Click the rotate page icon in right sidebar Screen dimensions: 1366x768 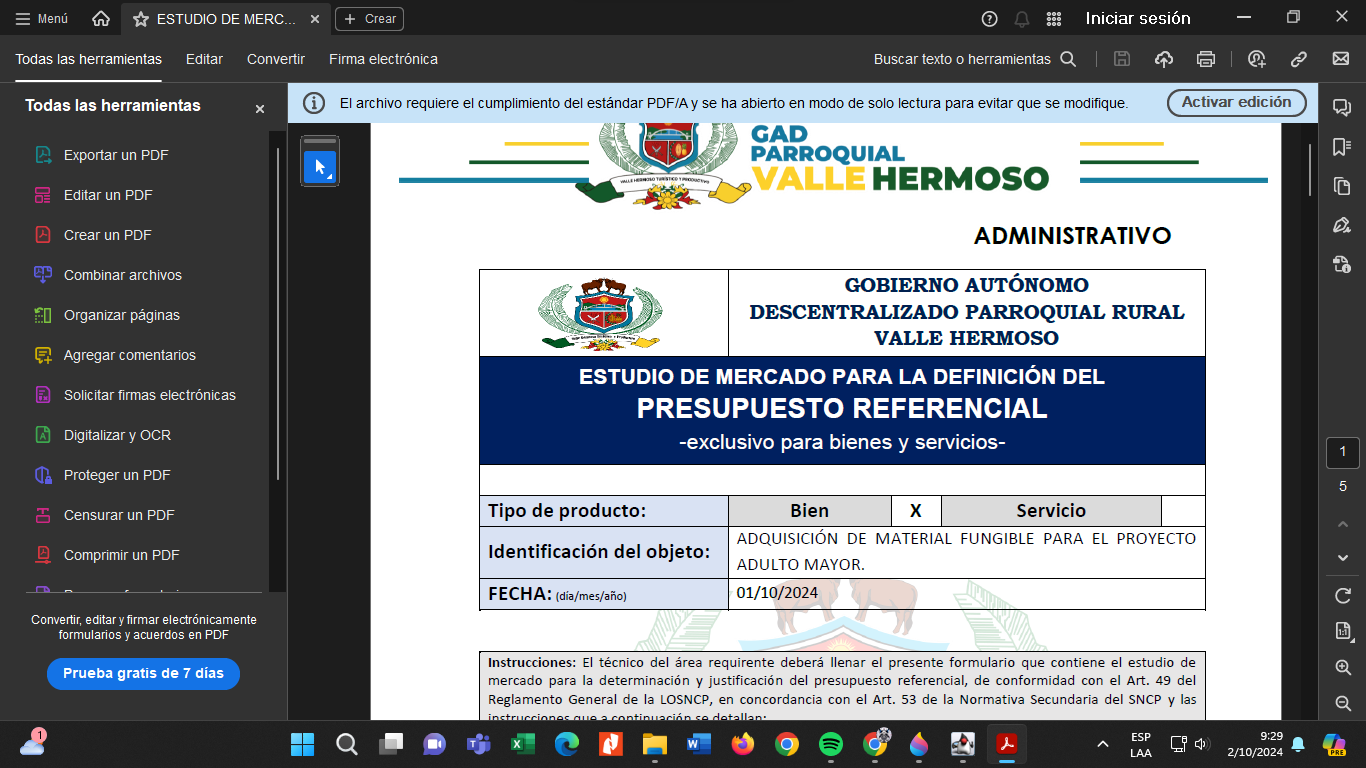1342,596
